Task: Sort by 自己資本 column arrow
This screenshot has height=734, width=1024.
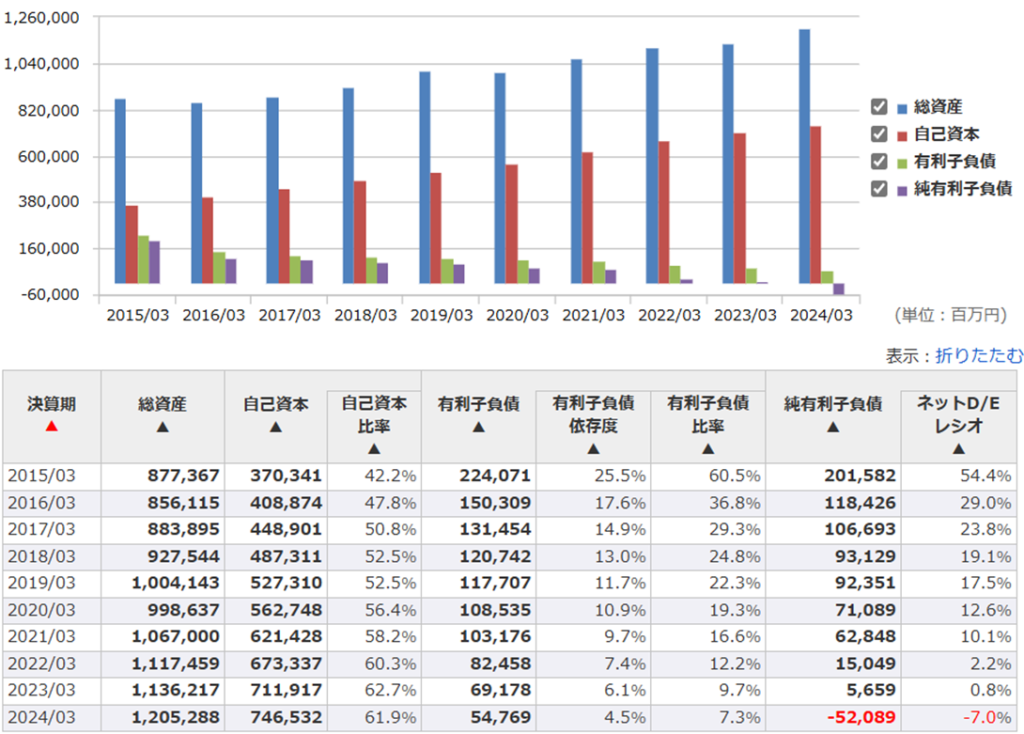Action: [276, 427]
